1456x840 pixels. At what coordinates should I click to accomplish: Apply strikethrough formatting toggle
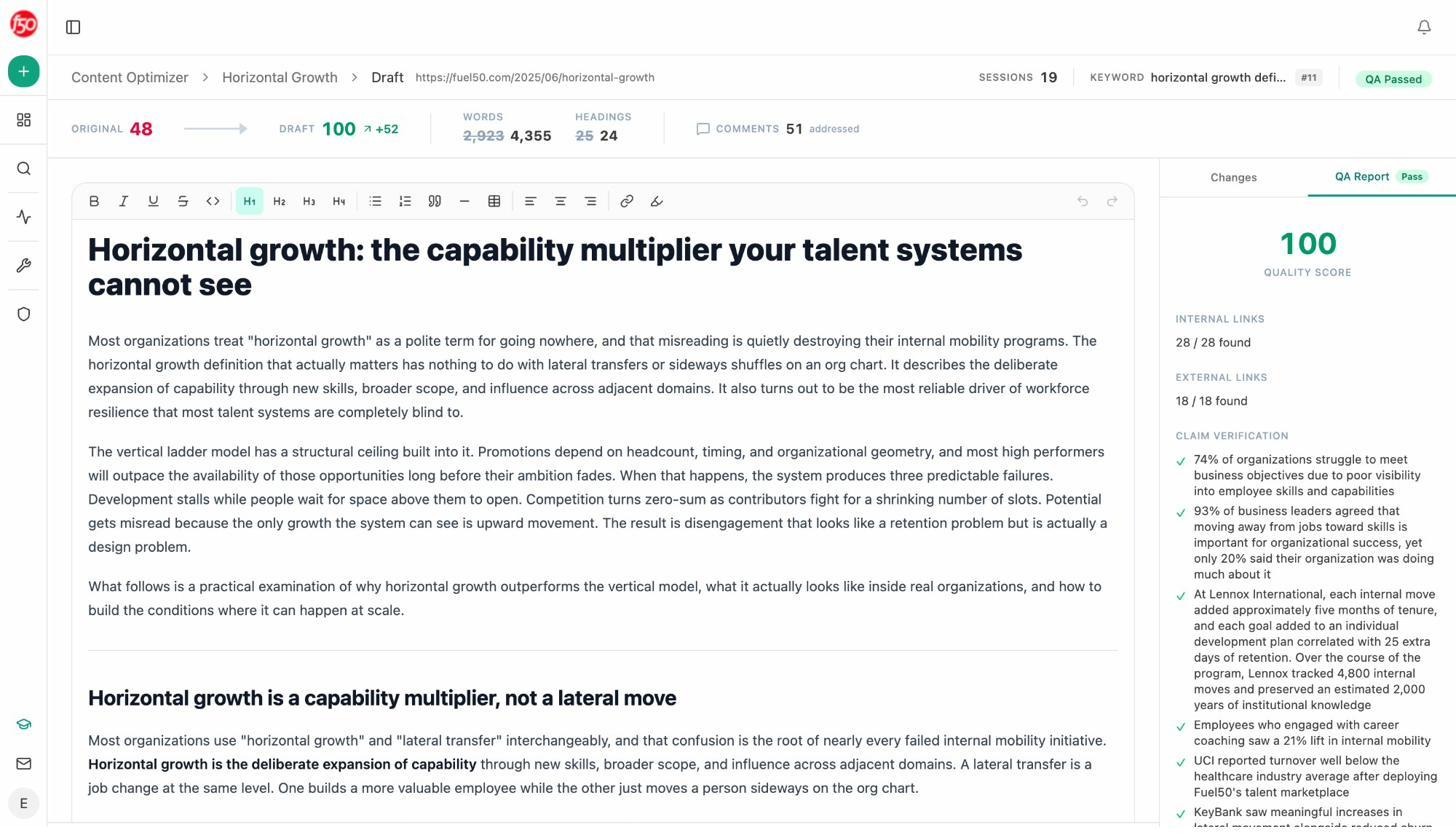(183, 201)
